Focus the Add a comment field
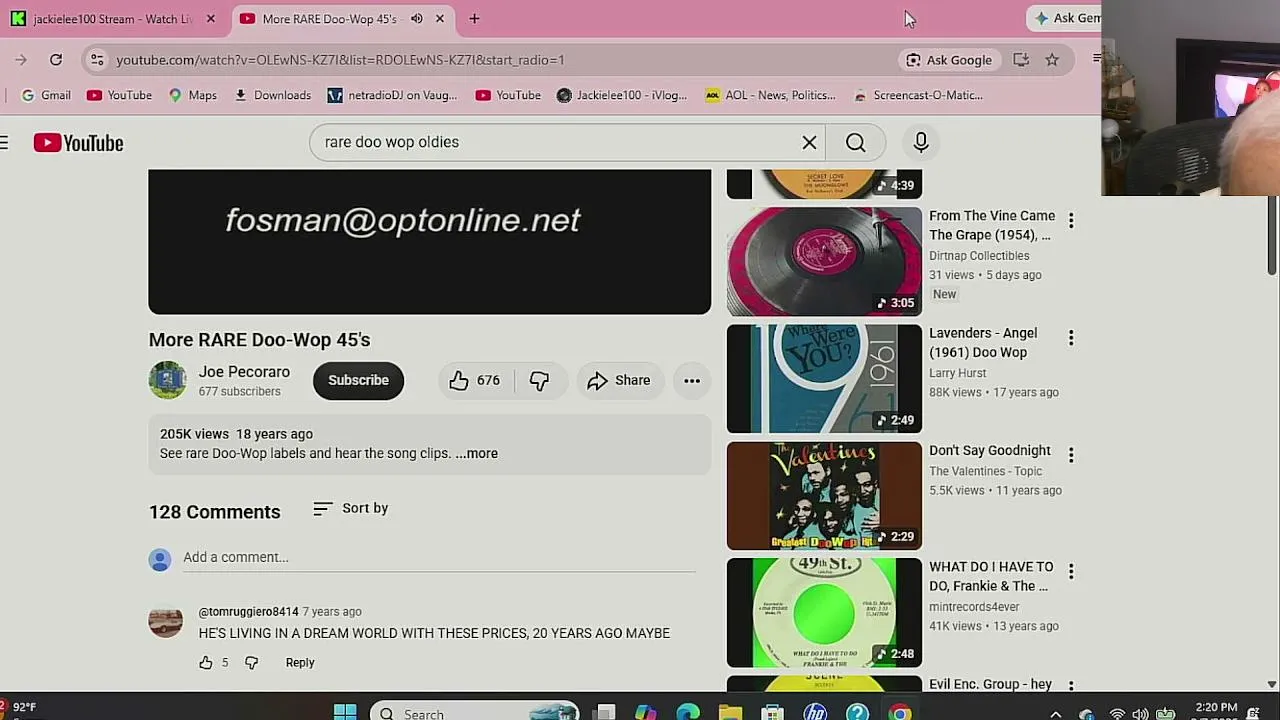Image resolution: width=1280 pixels, height=720 pixels. 439,557
